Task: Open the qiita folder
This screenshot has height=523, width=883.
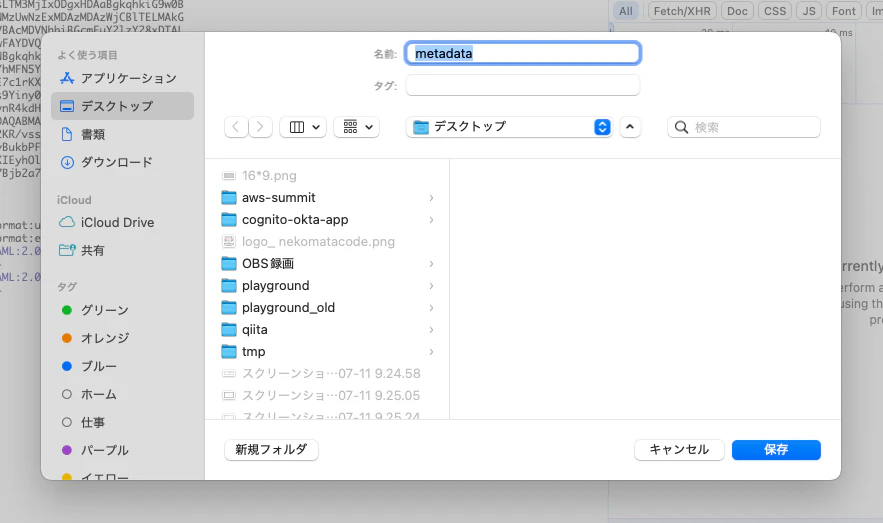Action: point(328,329)
